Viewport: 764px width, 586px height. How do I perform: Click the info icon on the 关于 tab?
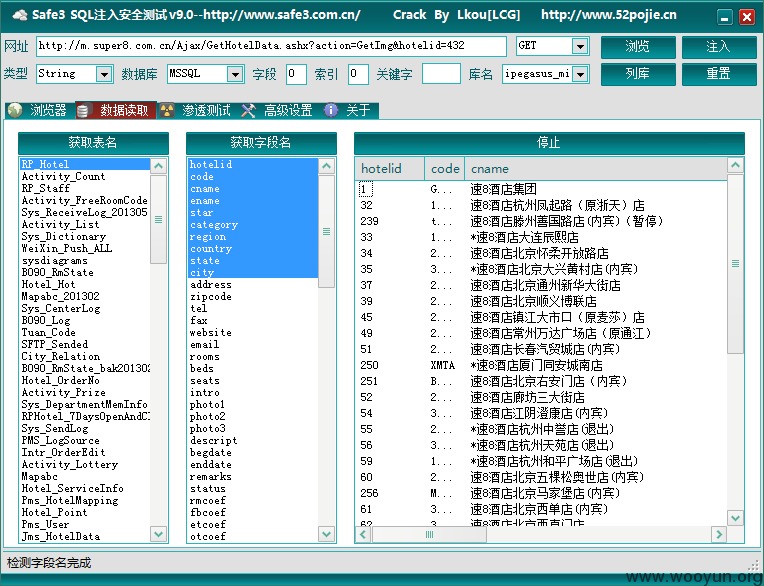(x=331, y=111)
